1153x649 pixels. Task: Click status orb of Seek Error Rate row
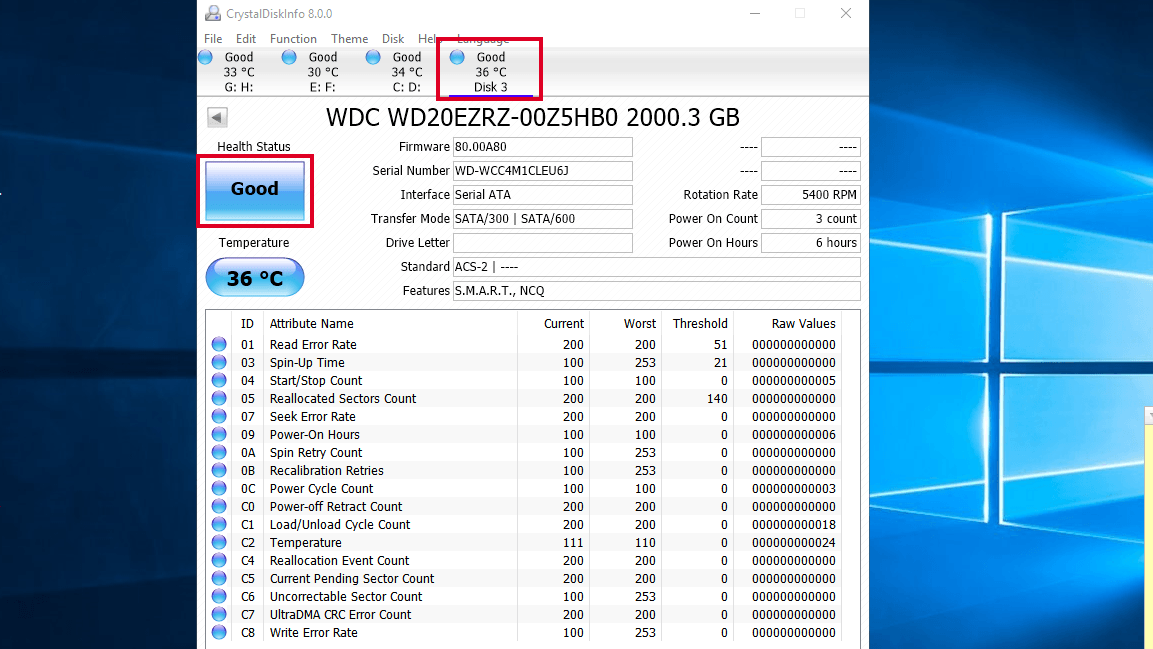[x=219, y=416]
